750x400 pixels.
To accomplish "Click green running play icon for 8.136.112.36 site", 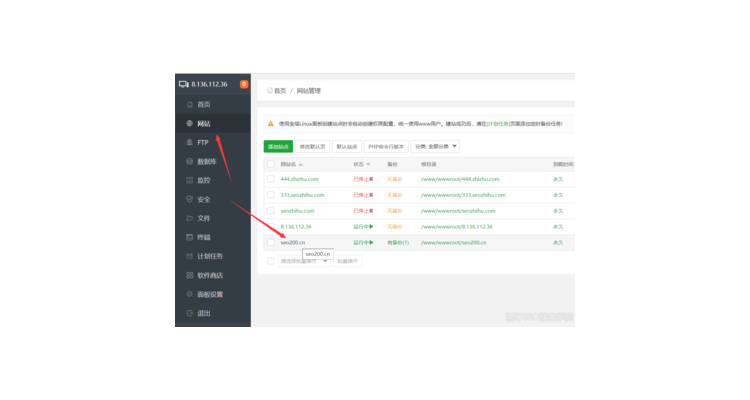I will pos(371,226).
